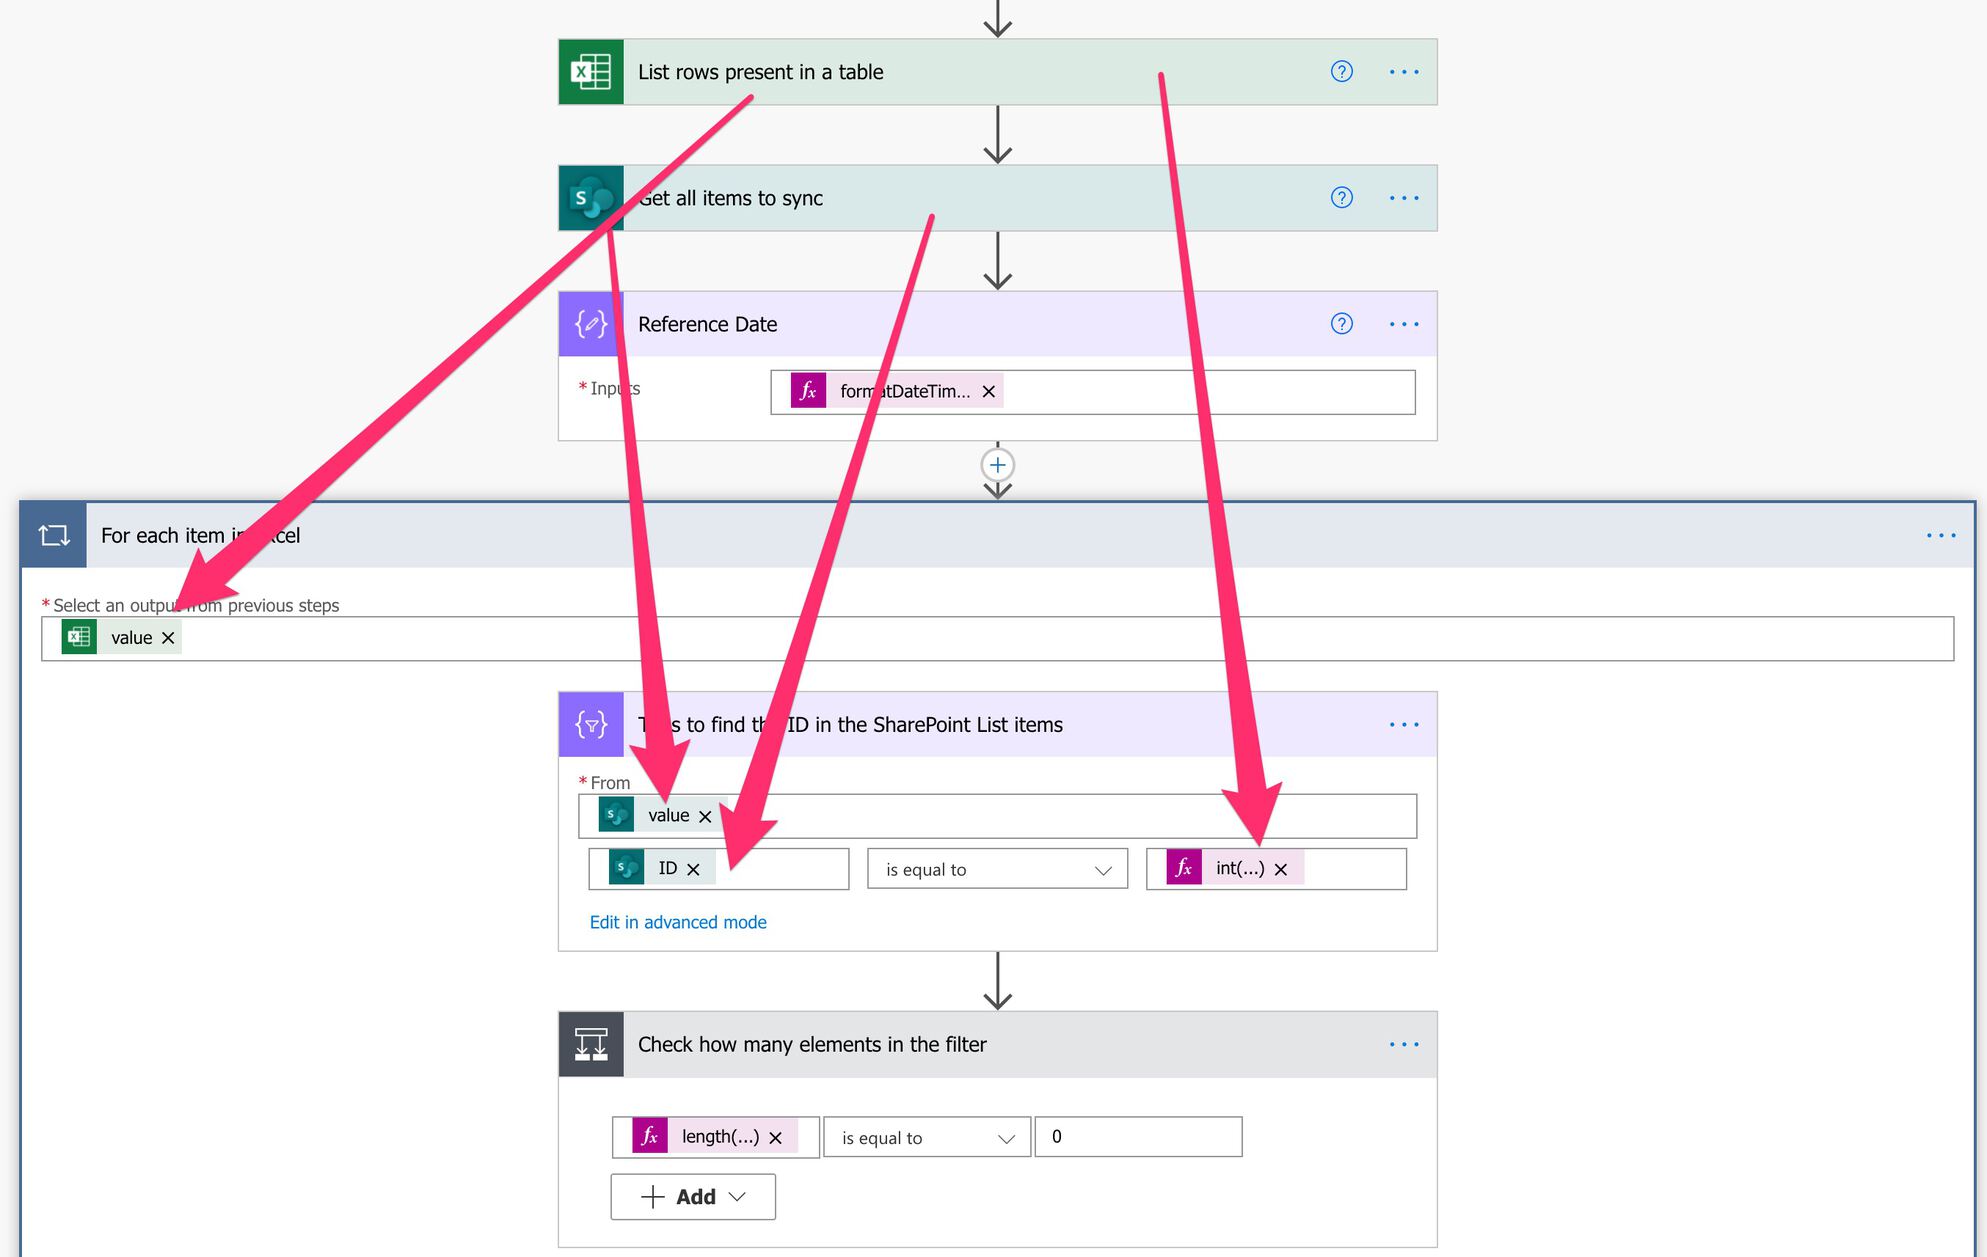Screen dimensions: 1987x1257
Task: Click the loop icon on For each item header
Action: [x=53, y=535]
